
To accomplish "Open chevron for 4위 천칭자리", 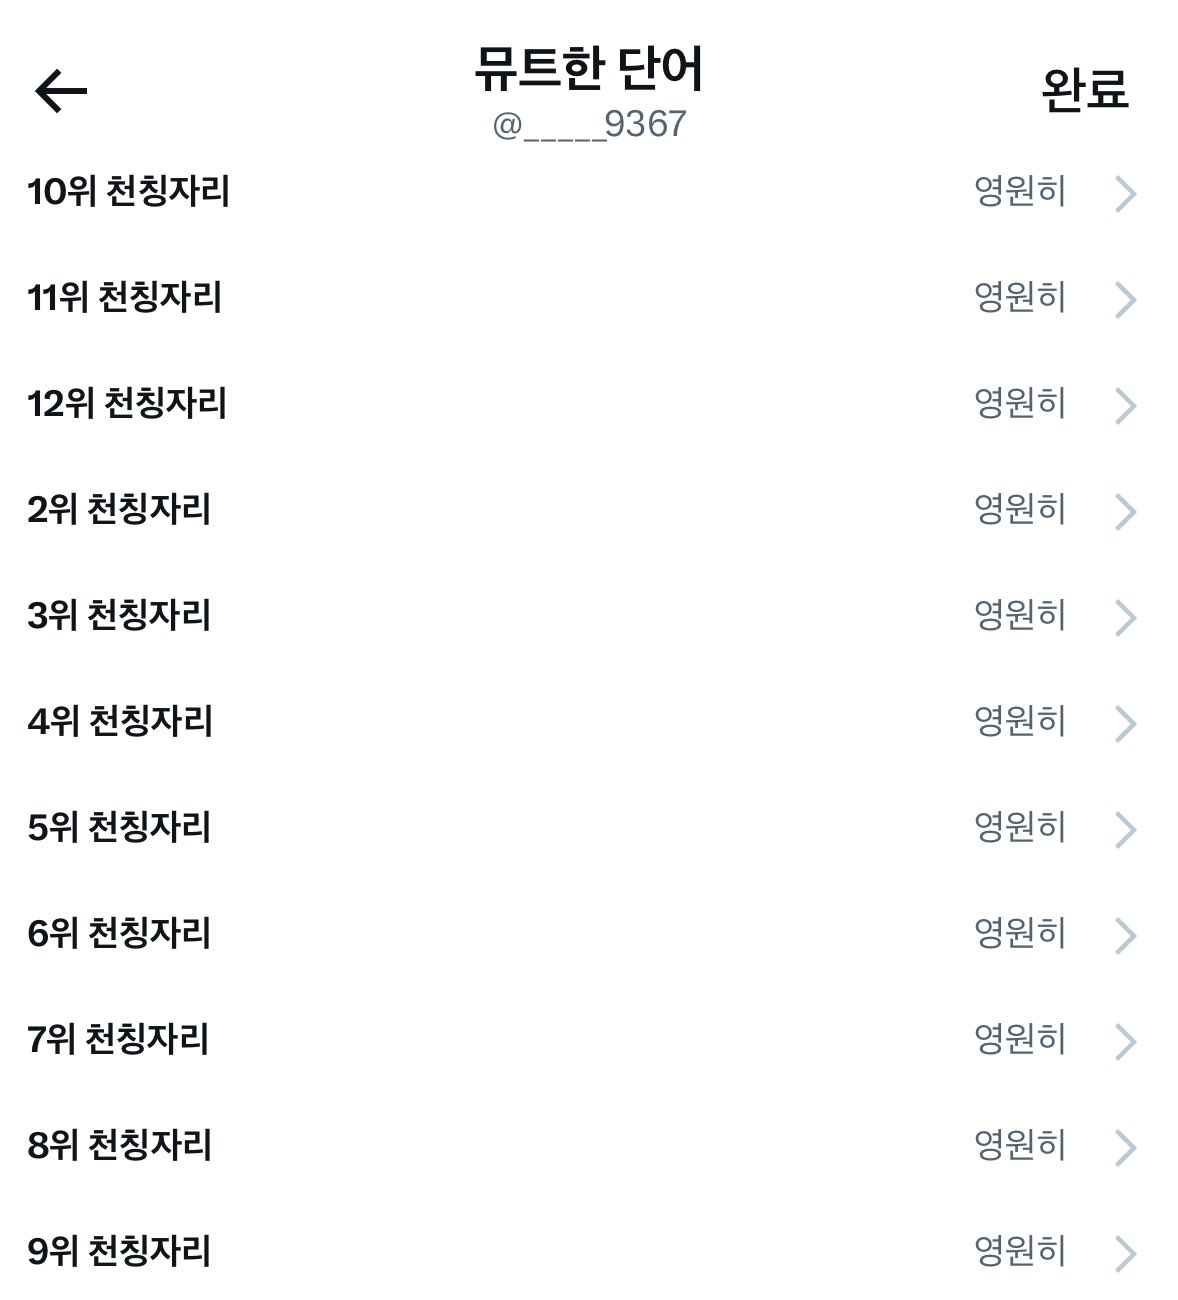I will (x=1125, y=723).
